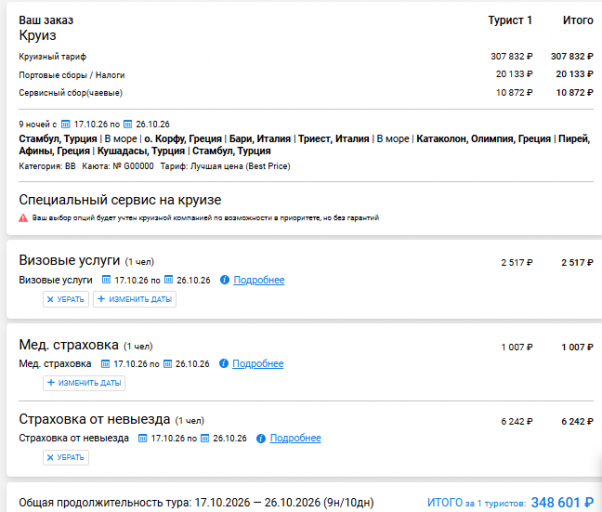Click the visa services start date calendar icon

(106, 280)
